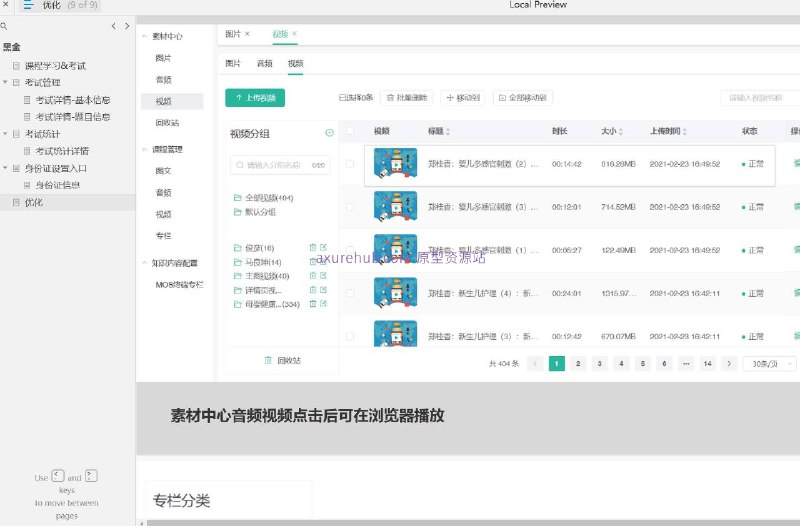Go to next page in pagination
Screen dimensions: 800x526
click(x=729, y=364)
